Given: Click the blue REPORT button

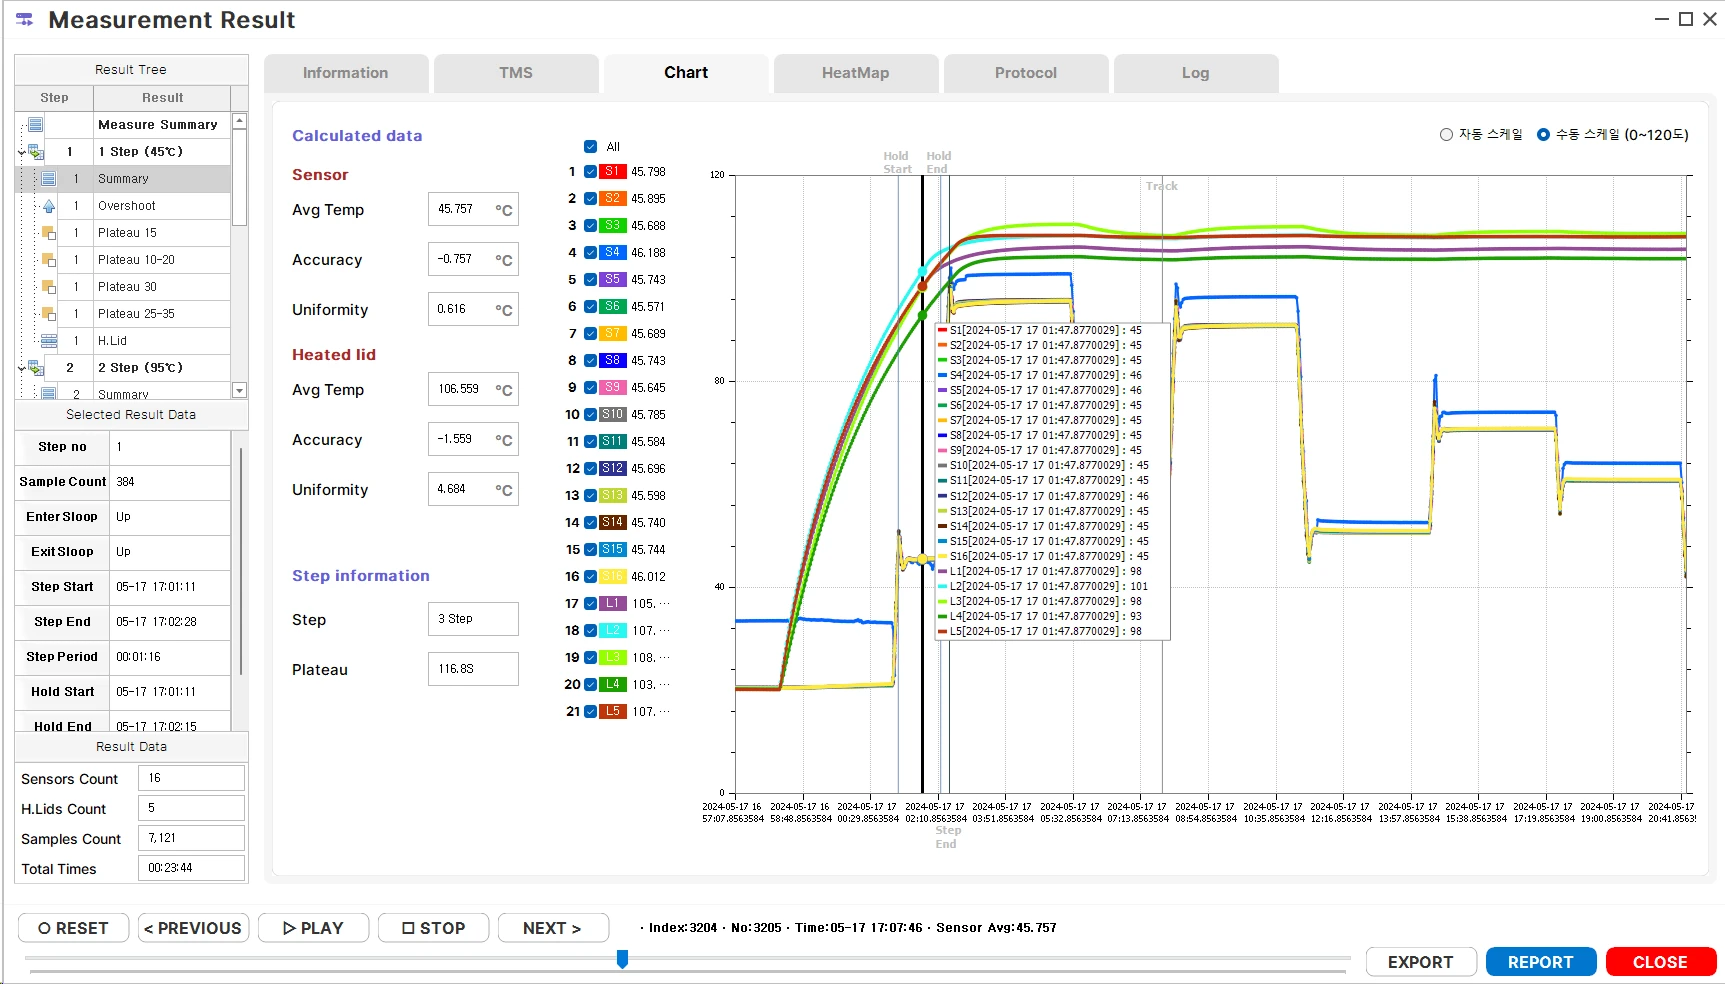Looking at the screenshot, I should [1541, 962].
